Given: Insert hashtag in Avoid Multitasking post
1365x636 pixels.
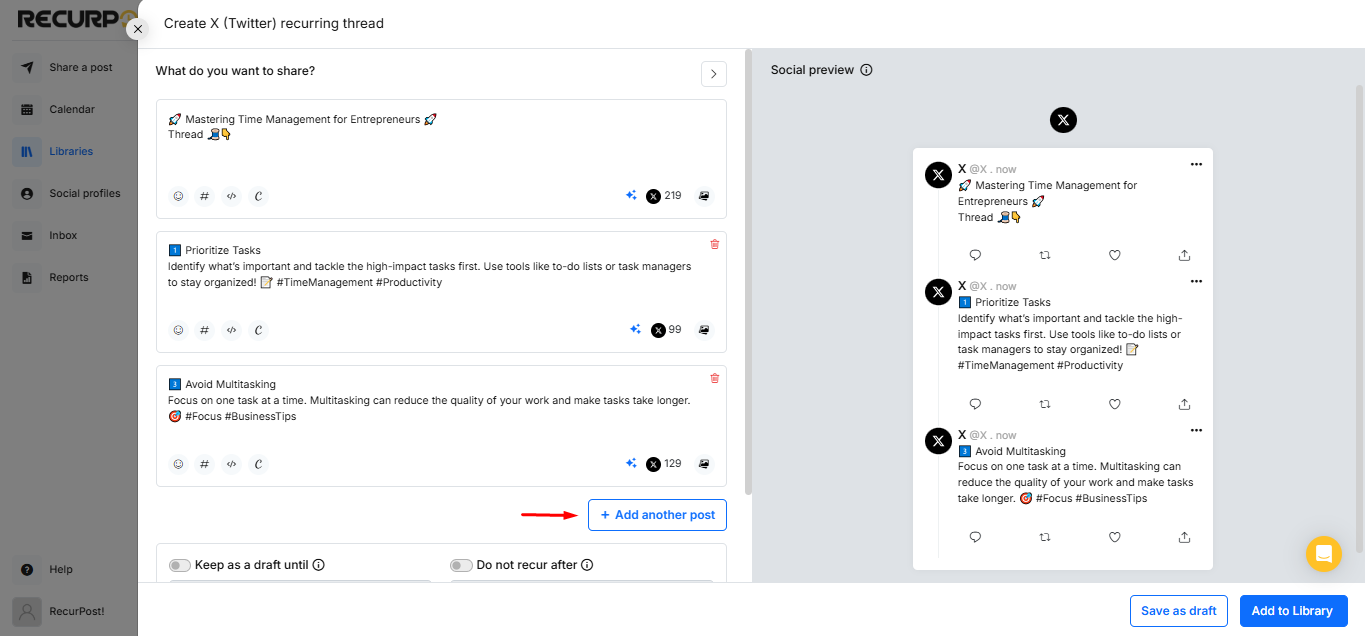Looking at the screenshot, I should (x=205, y=464).
